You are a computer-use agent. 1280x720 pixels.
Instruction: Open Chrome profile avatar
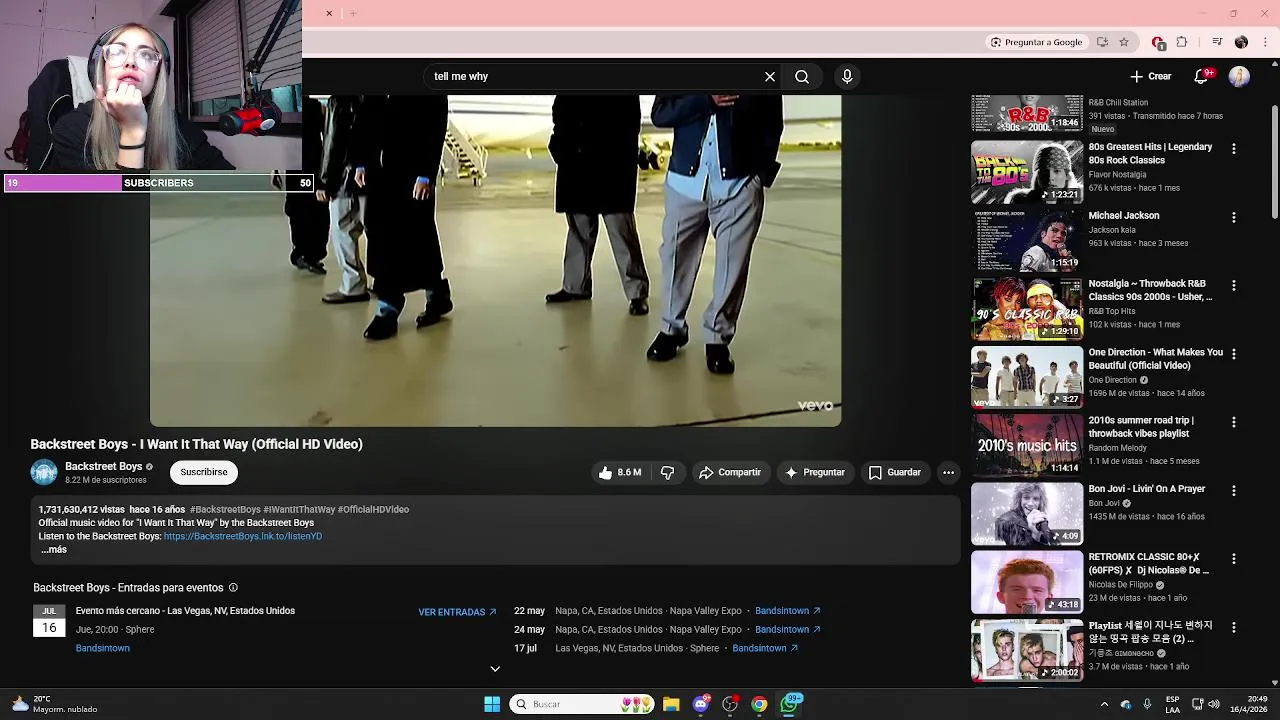tap(1241, 42)
